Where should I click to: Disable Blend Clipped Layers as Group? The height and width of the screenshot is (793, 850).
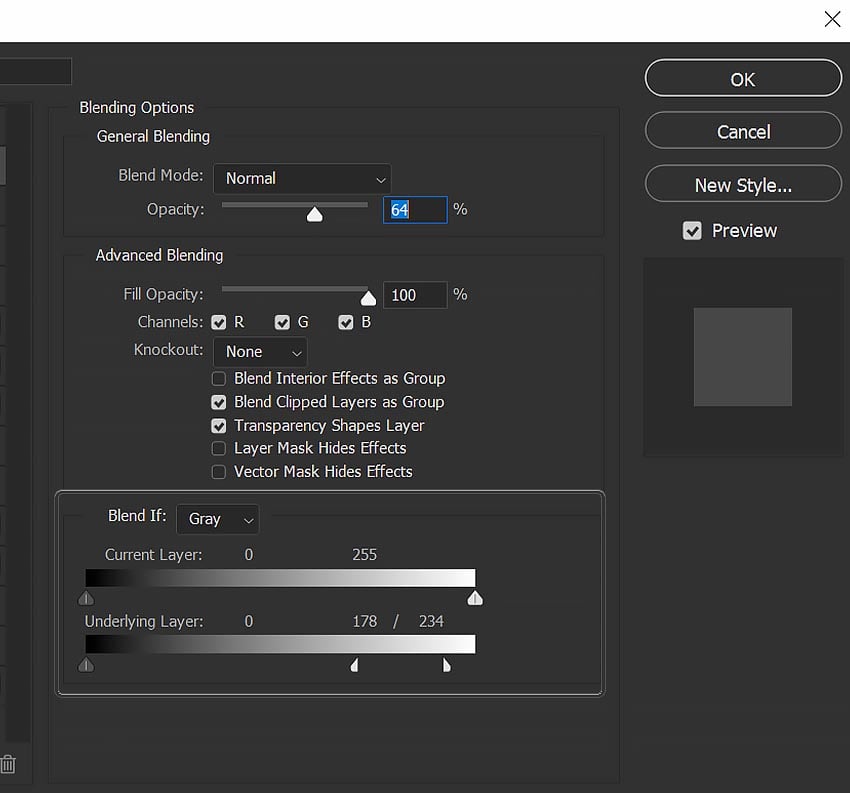click(219, 402)
